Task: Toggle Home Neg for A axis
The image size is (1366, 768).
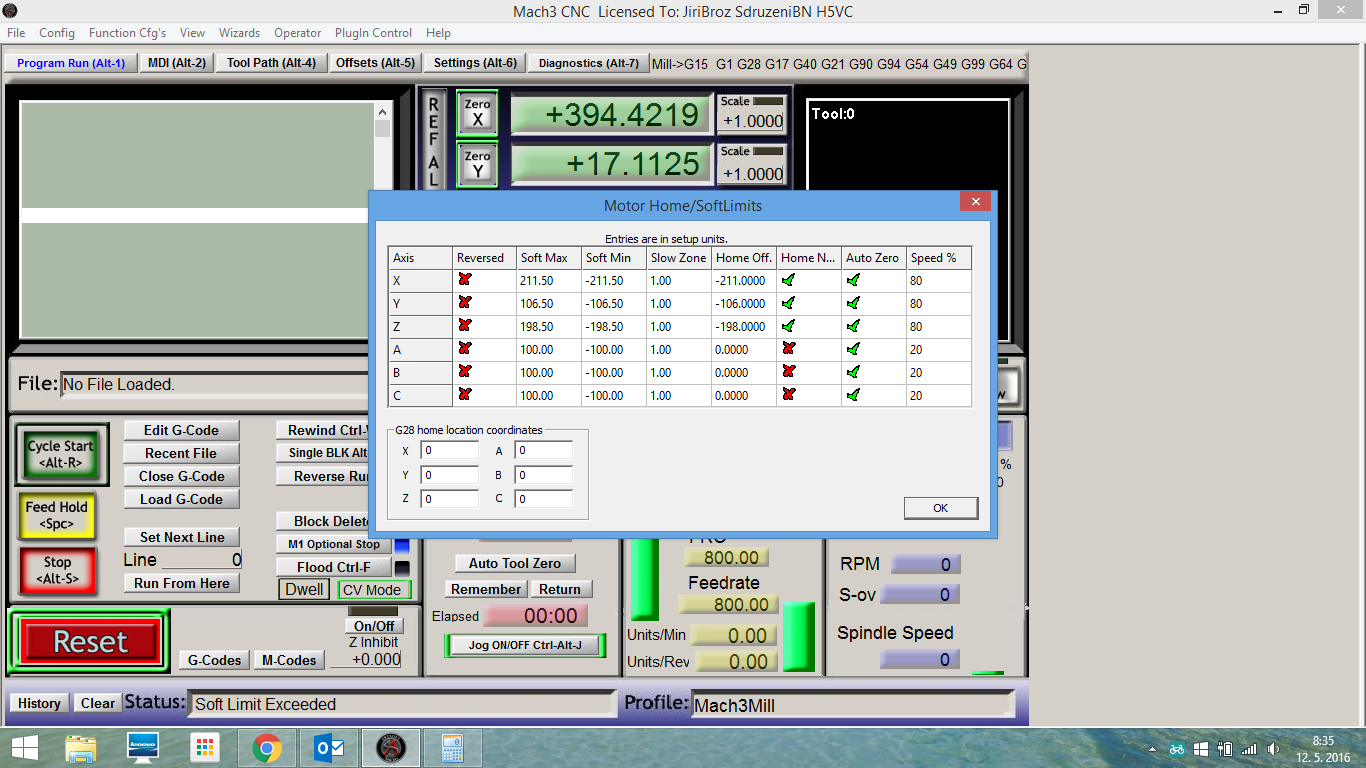Action: click(x=789, y=349)
